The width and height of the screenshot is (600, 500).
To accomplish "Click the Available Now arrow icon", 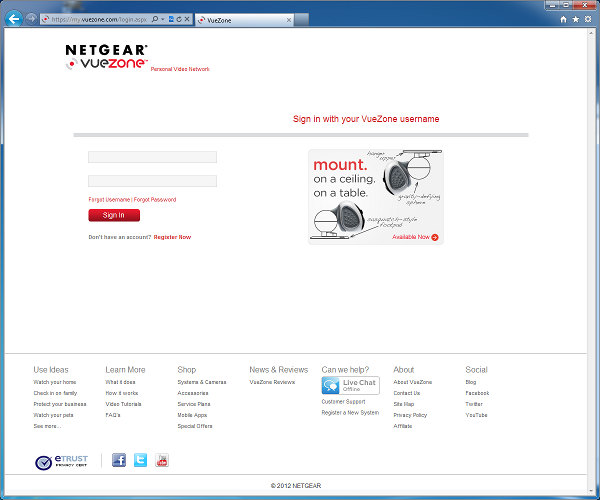I will [435, 237].
